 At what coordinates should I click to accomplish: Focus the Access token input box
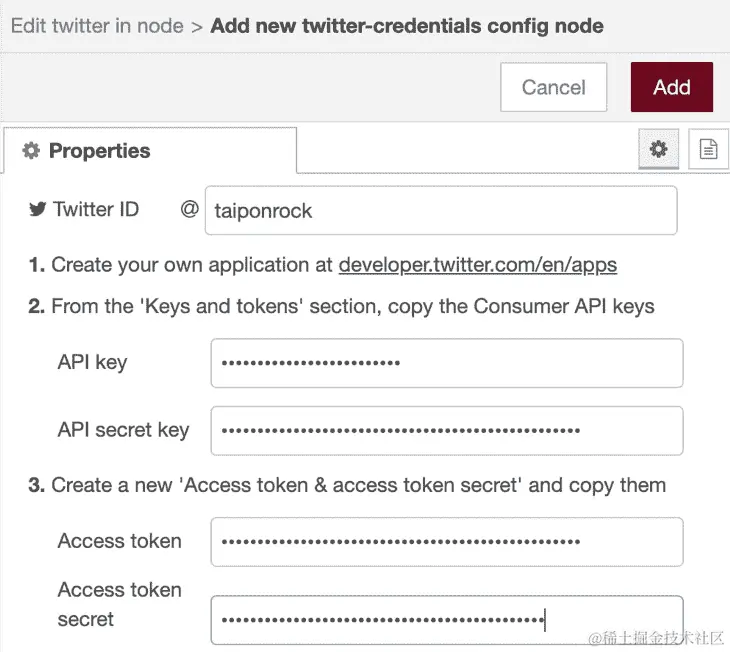[446, 542]
